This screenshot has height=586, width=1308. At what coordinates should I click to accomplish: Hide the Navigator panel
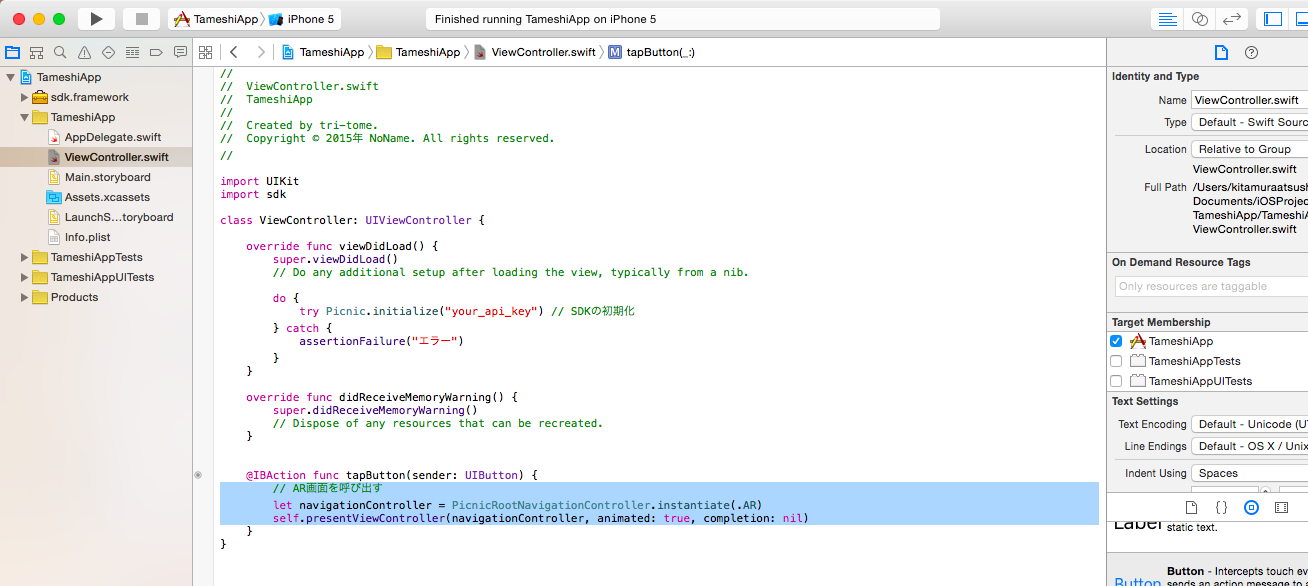pos(1273,19)
